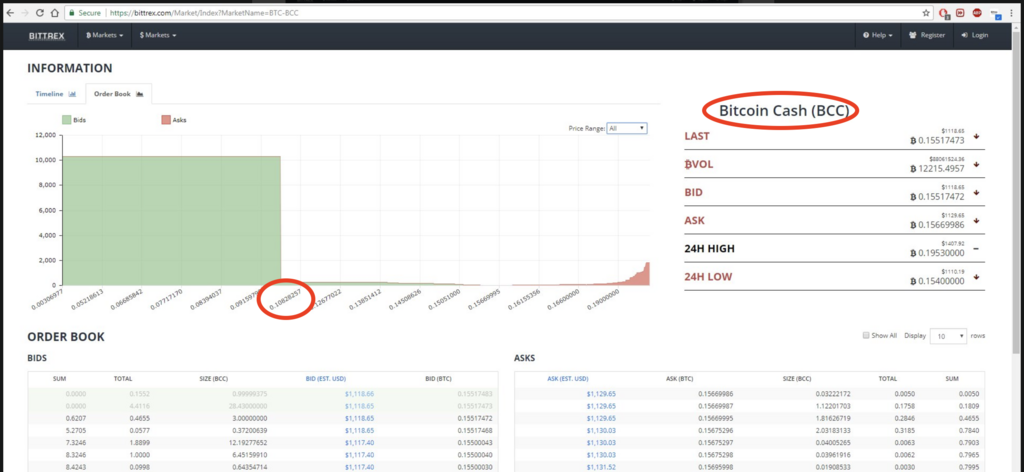1024x472 pixels.
Task: Toggle the green Bids legend swatch
Action: point(66,120)
